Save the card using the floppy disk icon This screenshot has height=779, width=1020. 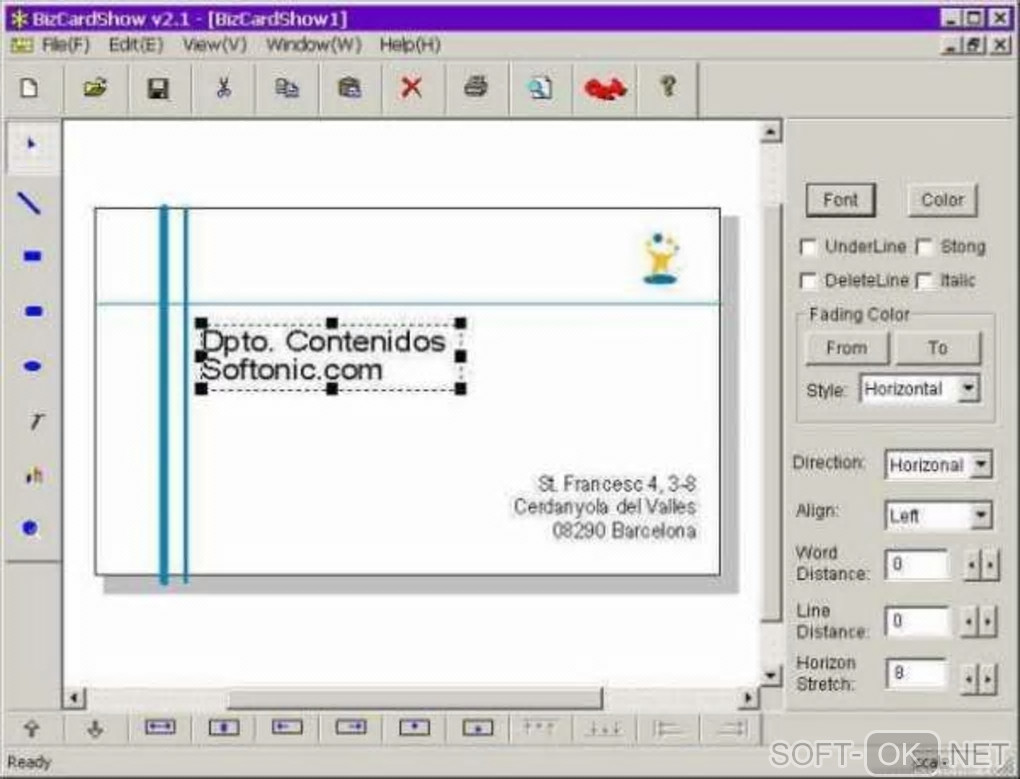pyautogui.click(x=158, y=87)
